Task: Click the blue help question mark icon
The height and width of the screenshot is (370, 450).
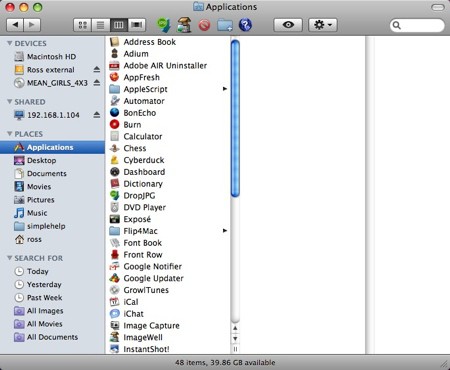Action: pyautogui.click(x=245, y=25)
